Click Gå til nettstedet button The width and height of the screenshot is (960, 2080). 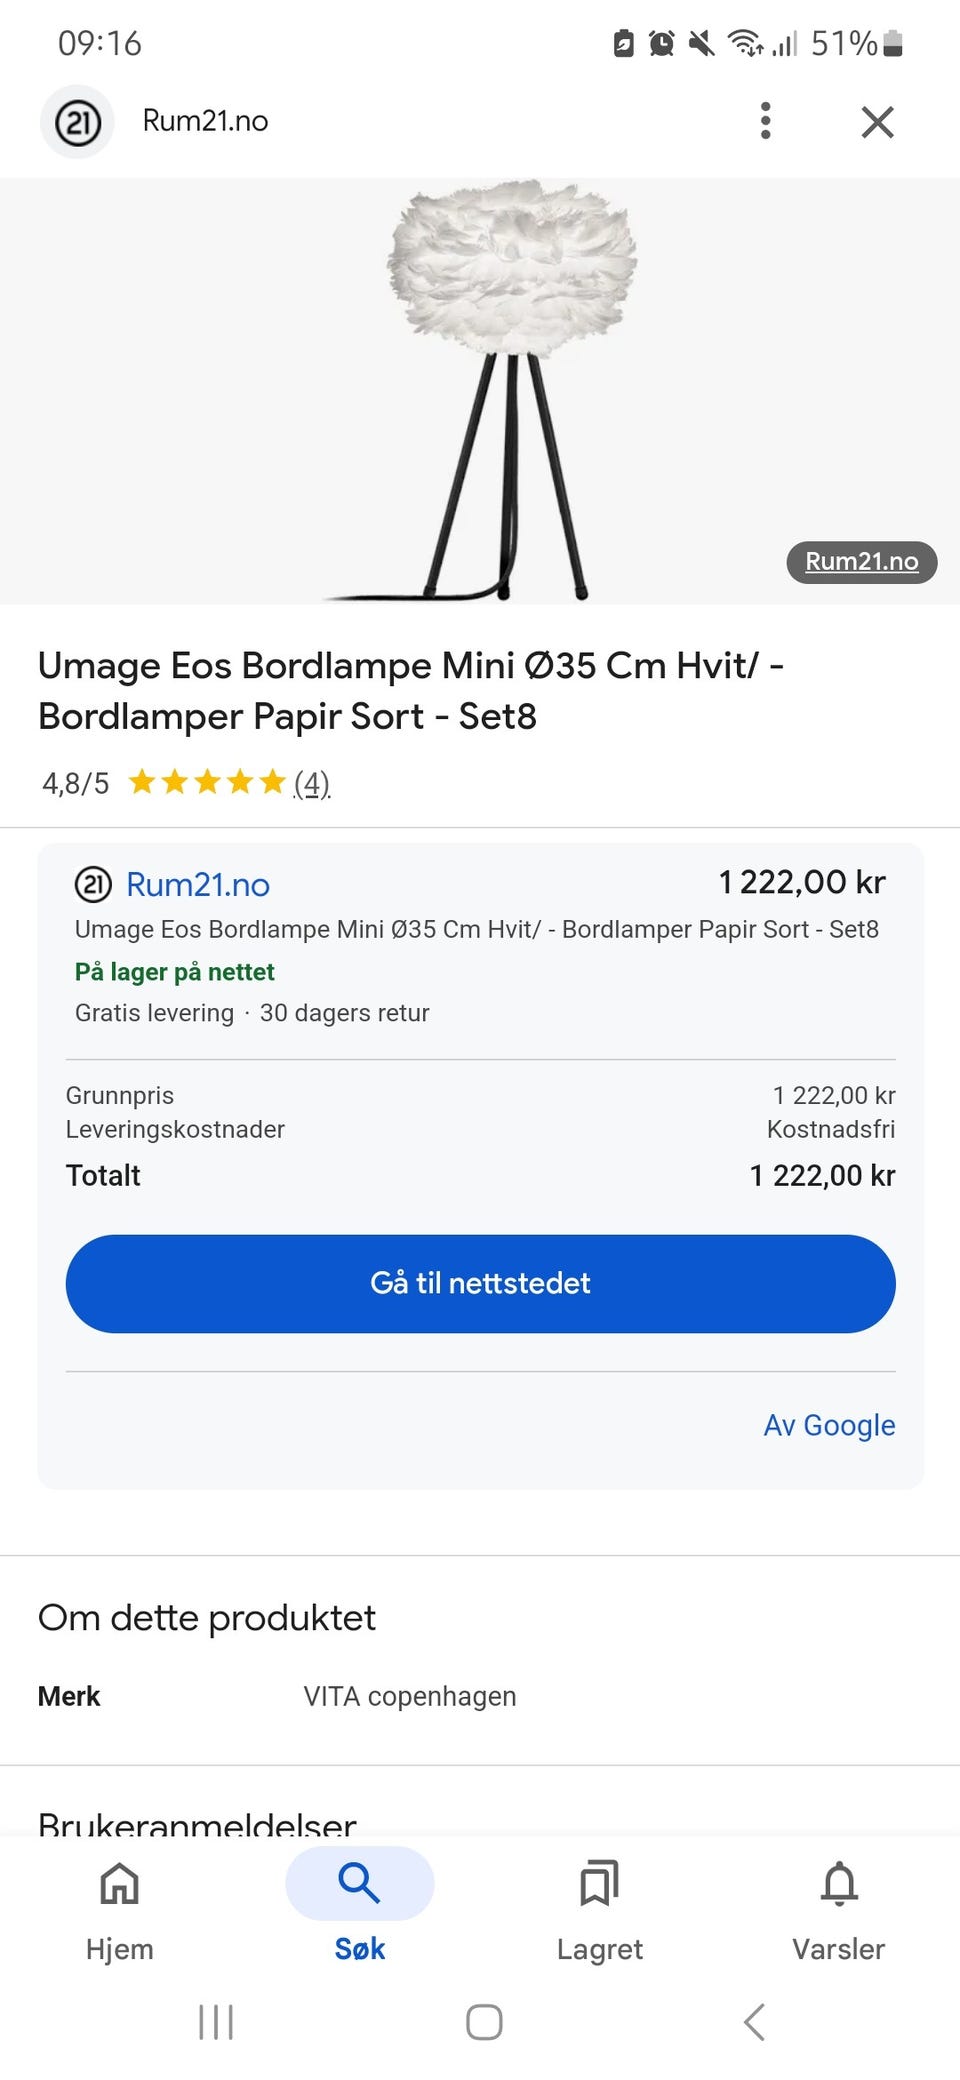480,1283
